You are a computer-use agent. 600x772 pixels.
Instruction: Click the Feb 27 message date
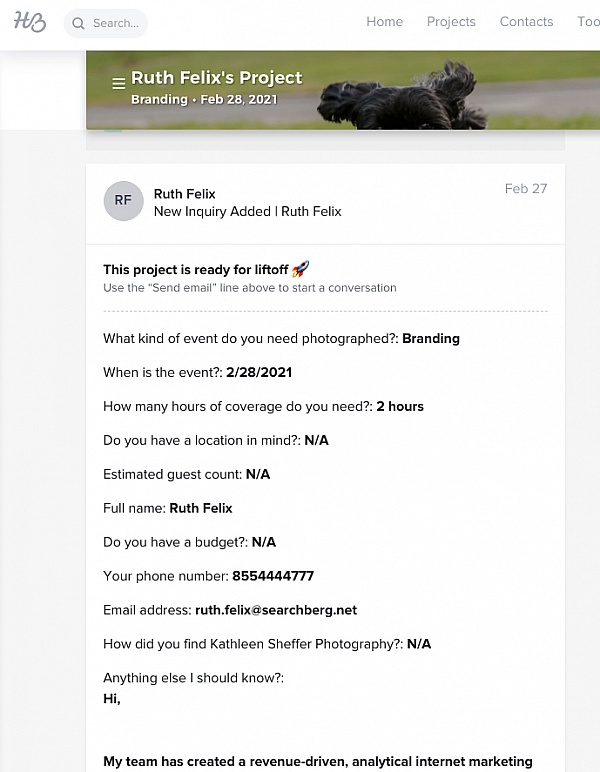526,189
